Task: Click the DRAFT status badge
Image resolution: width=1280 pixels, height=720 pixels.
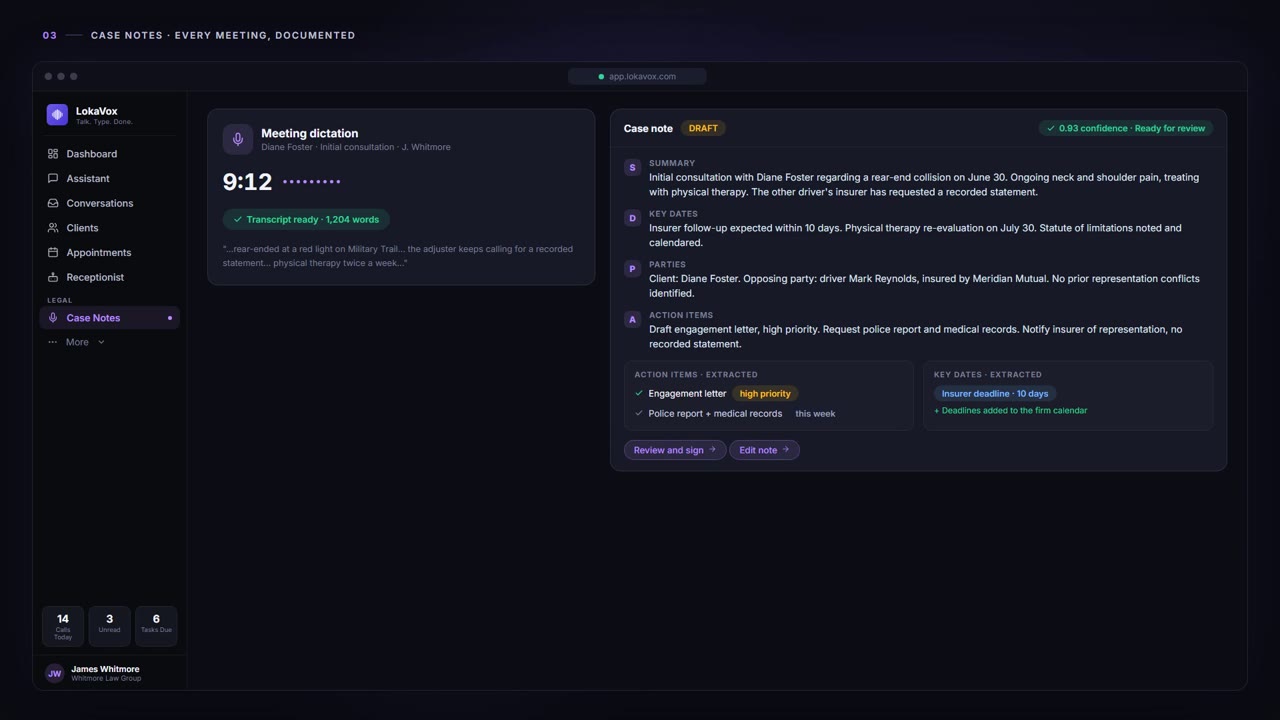Action: (x=703, y=128)
